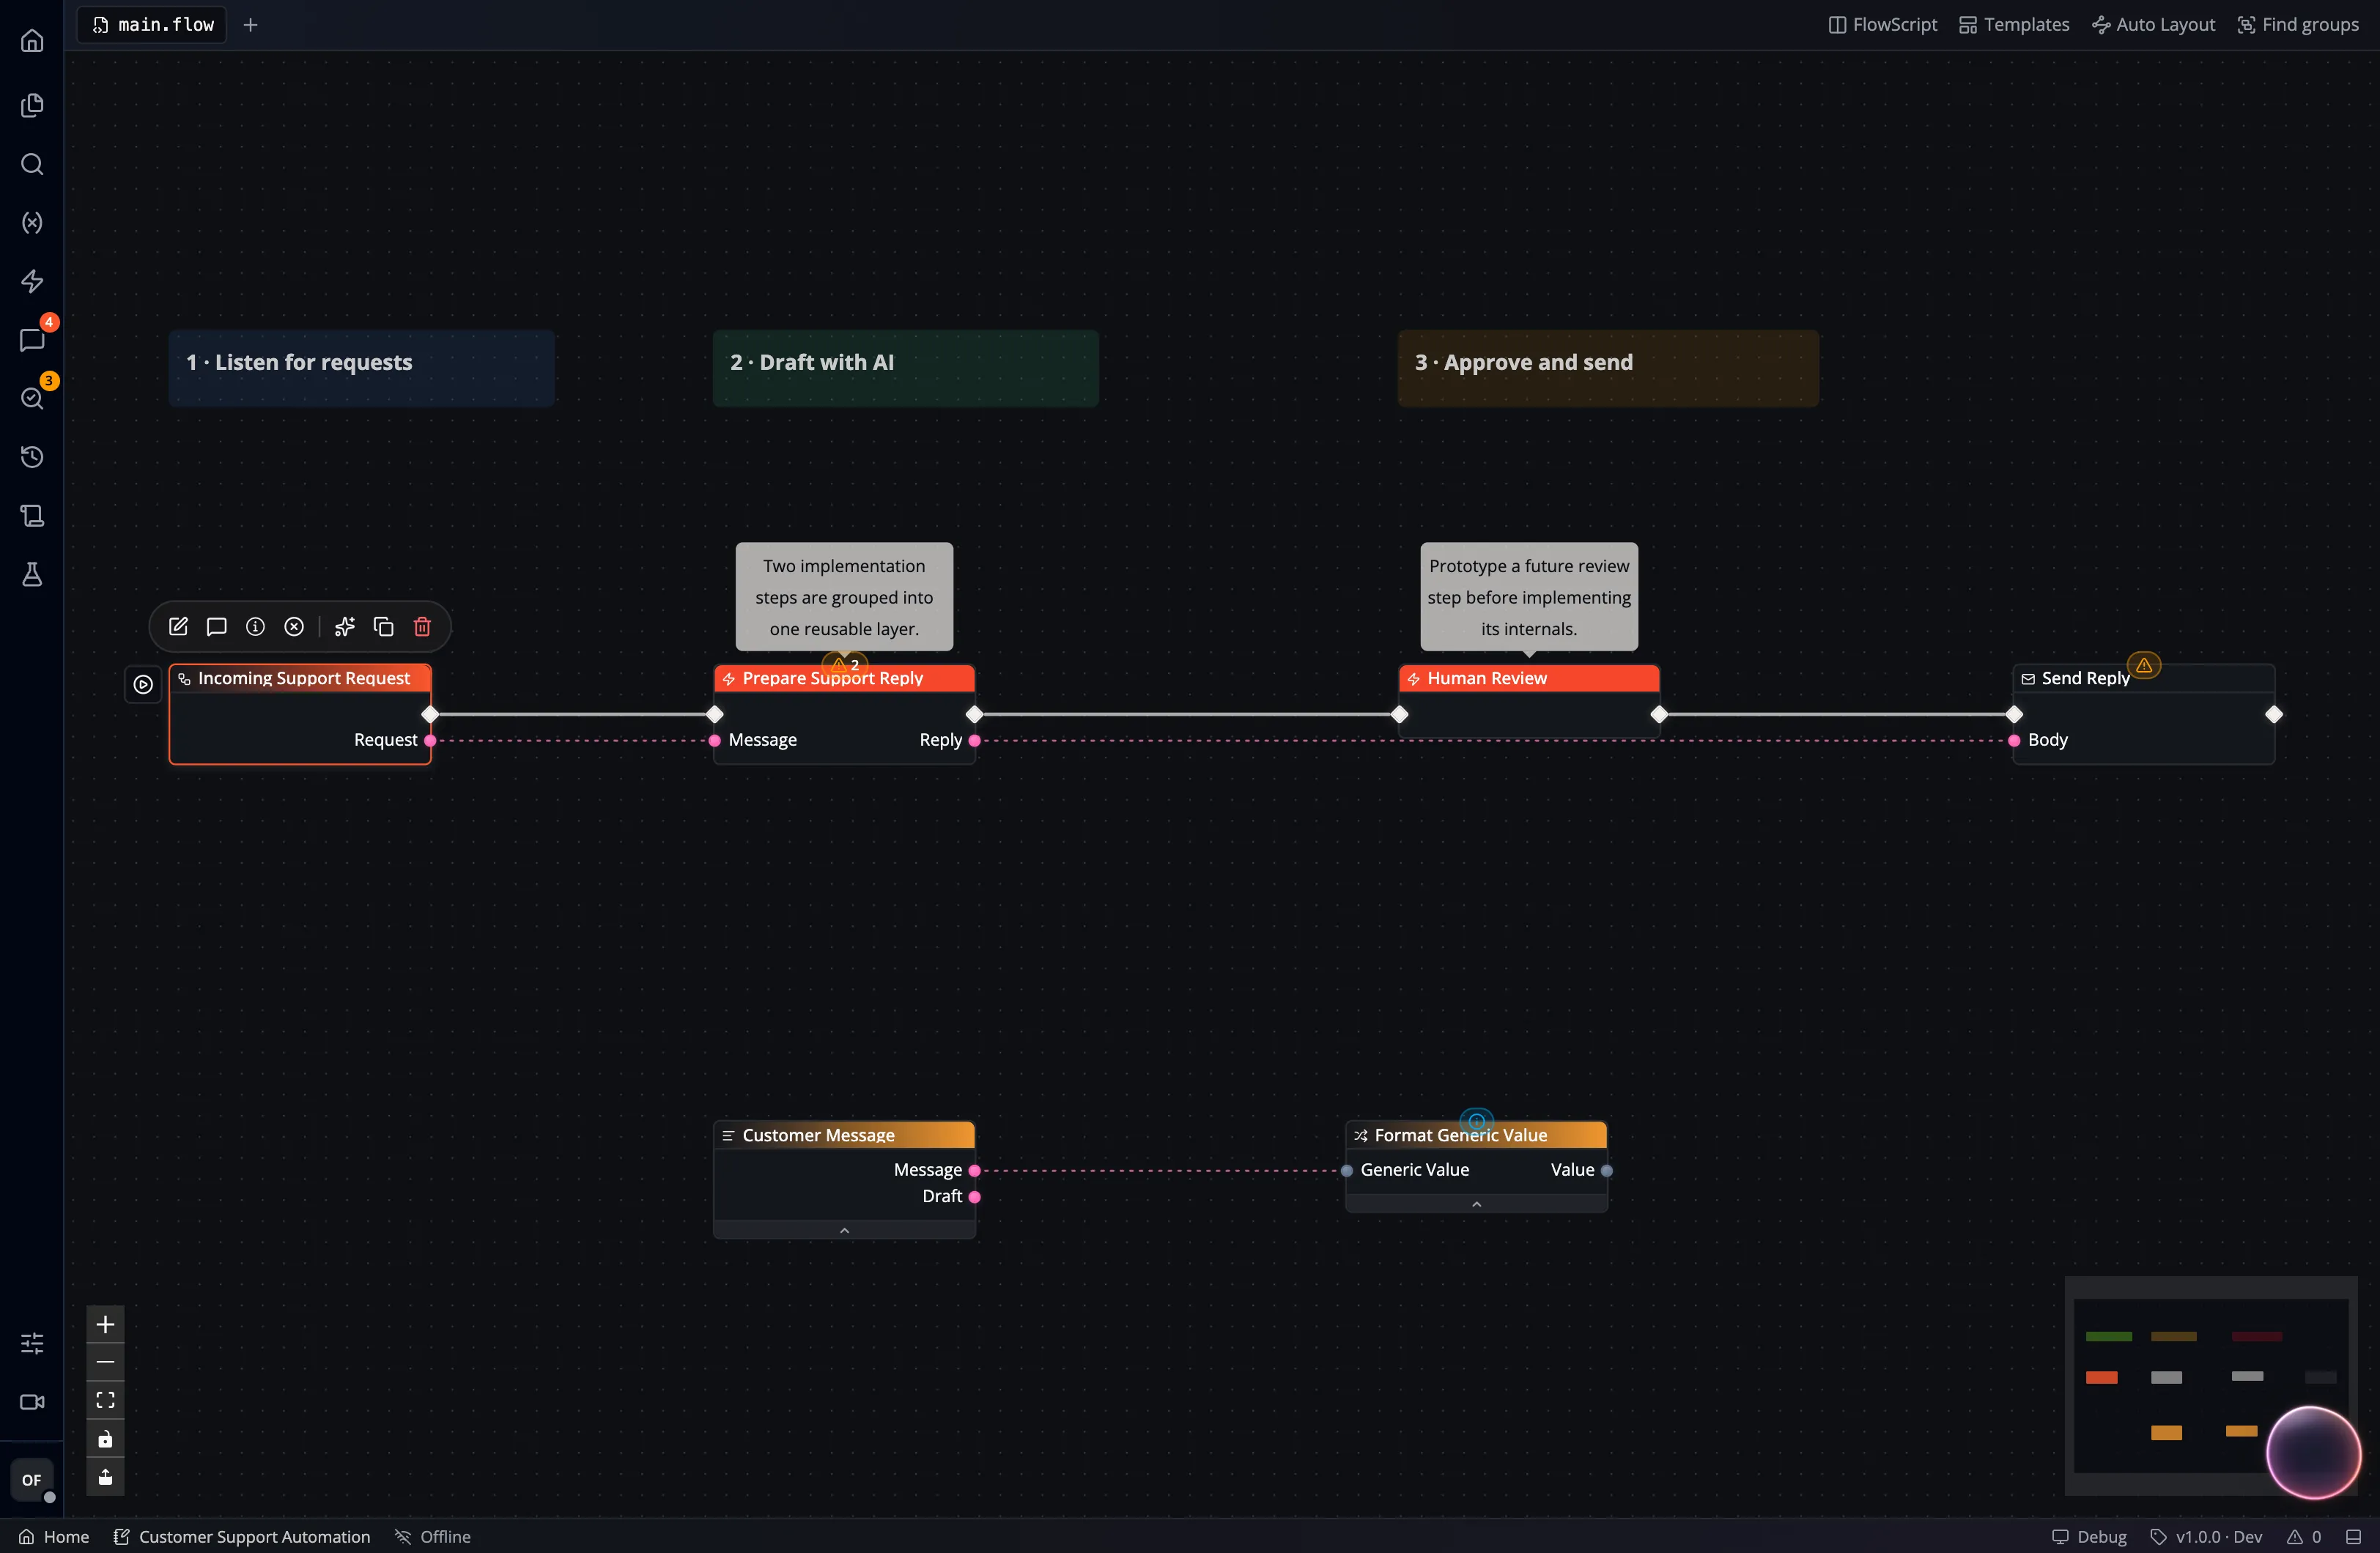Click the glowing assistant orb
This screenshot has width=2380, height=1553.
pos(2313,1453)
